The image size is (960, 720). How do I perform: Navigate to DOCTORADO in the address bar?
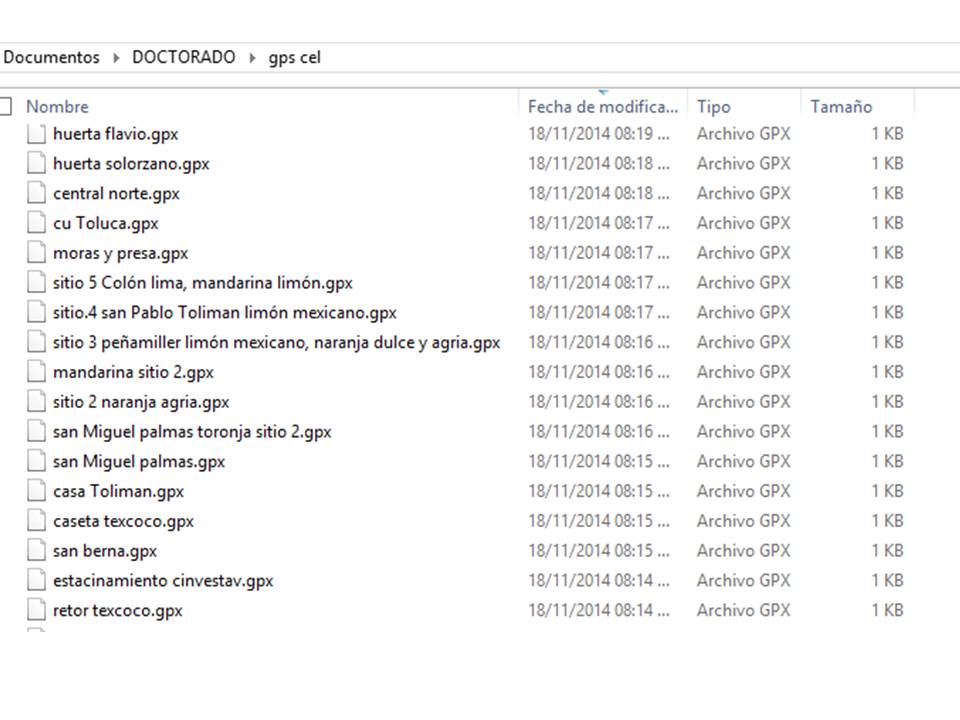184,57
